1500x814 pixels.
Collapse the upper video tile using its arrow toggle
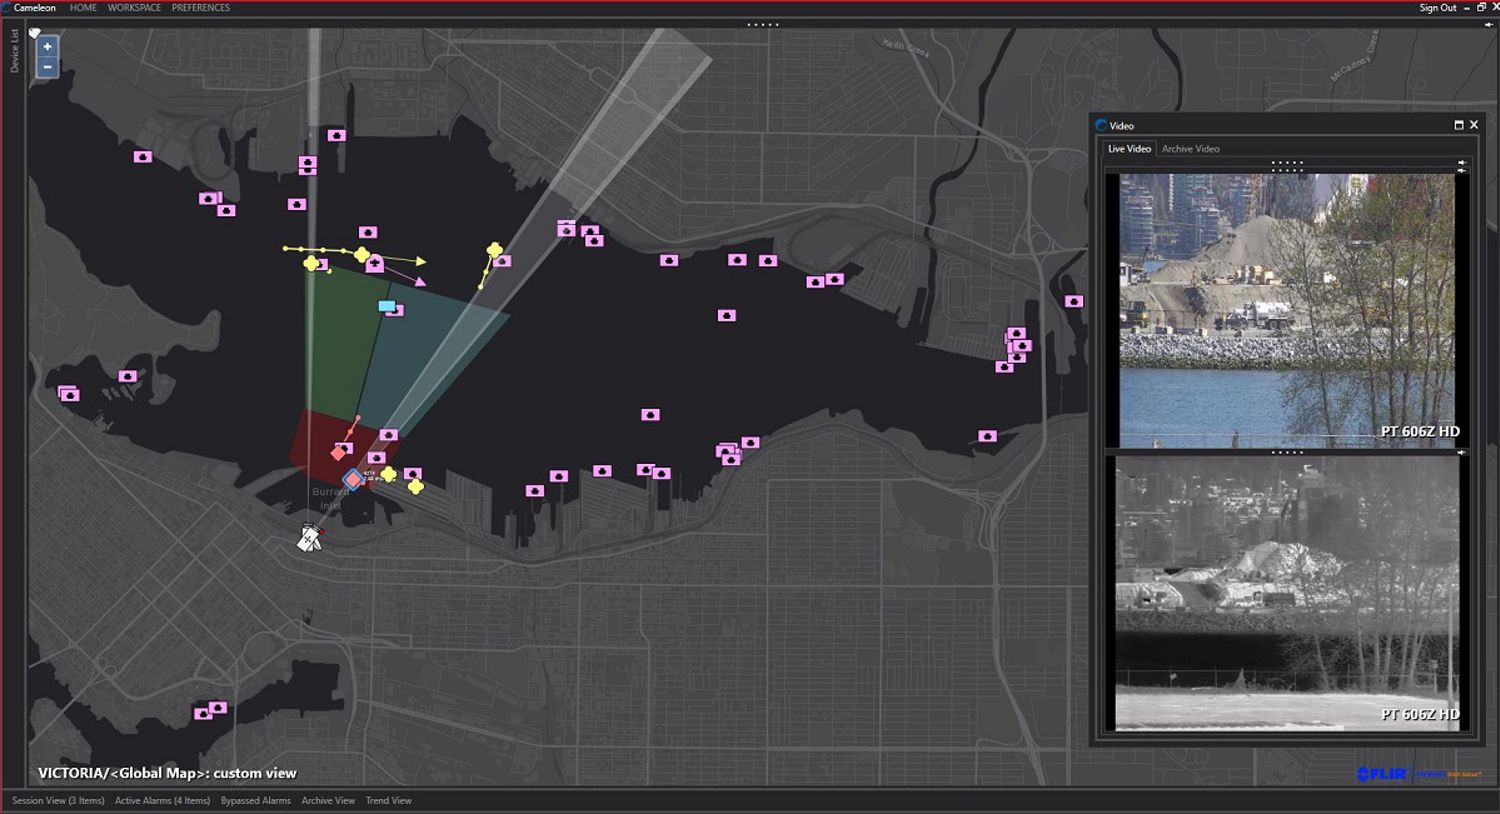pyautogui.click(x=1462, y=164)
